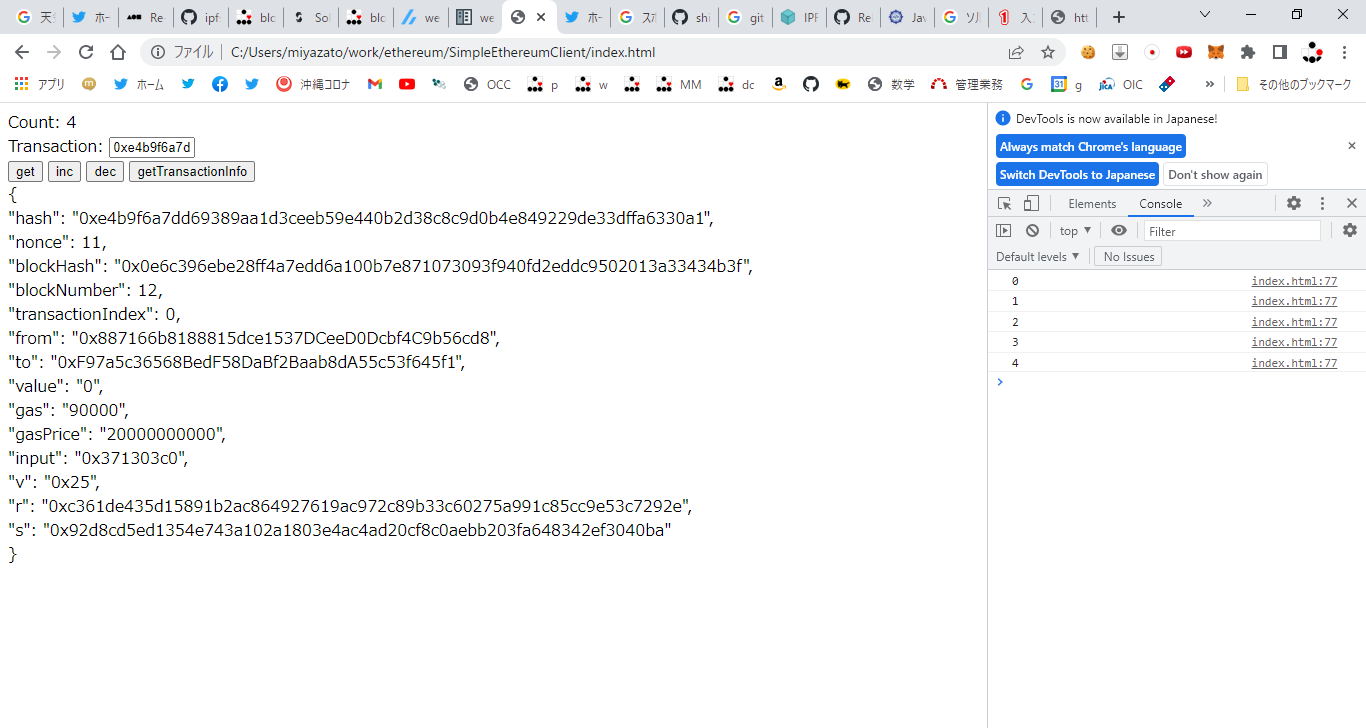Toggle the device toolbar icon
1366x728 pixels.
(1031, 203)
